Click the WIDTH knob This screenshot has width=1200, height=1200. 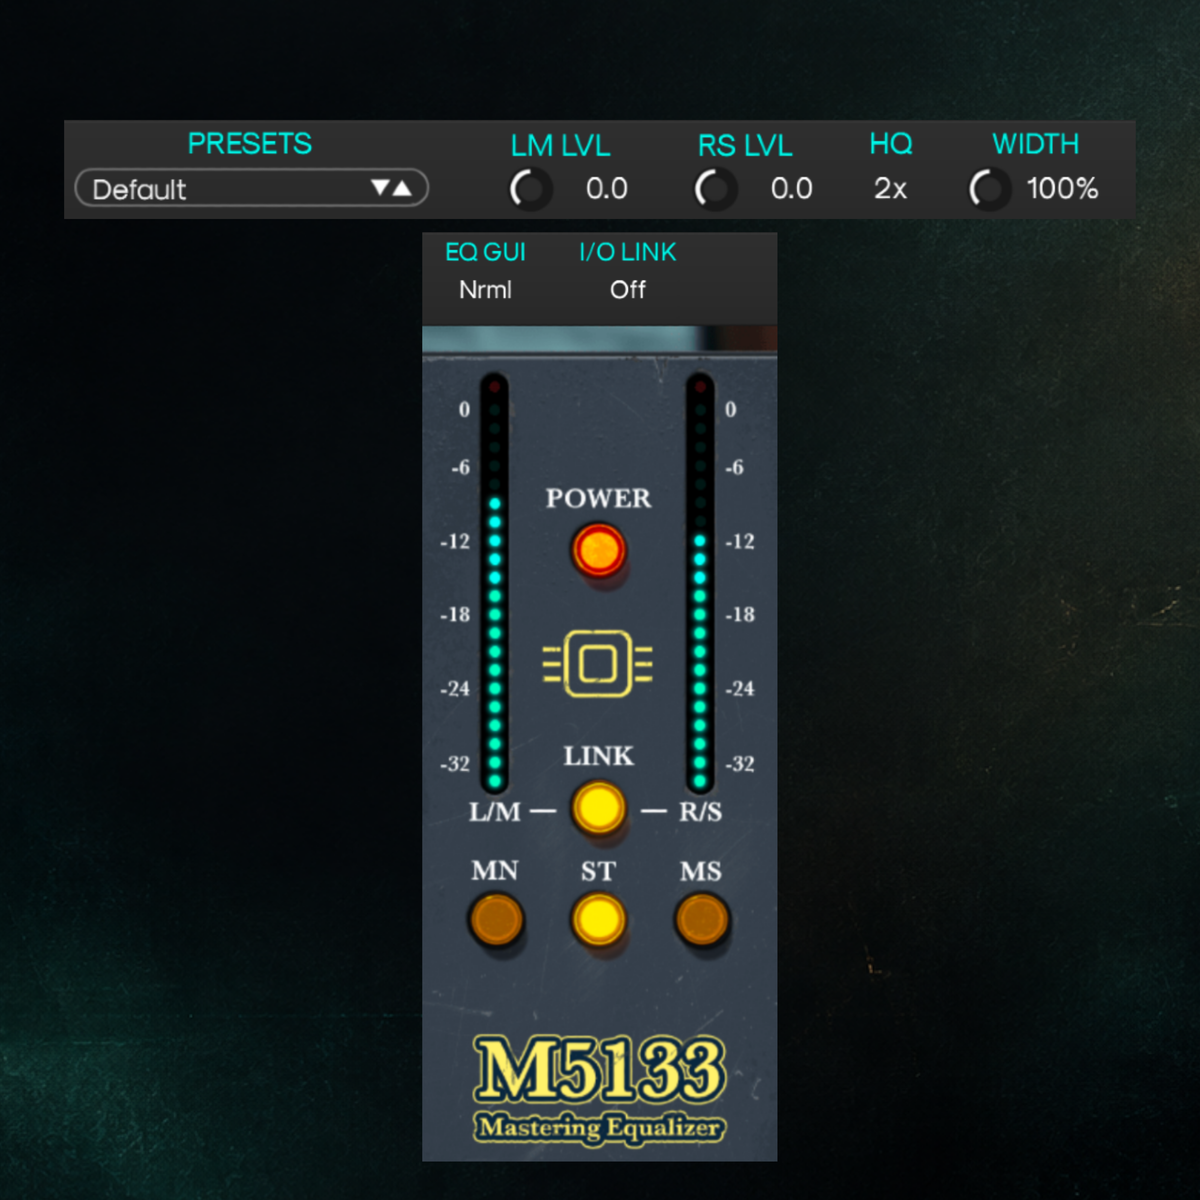pos(989,188)
